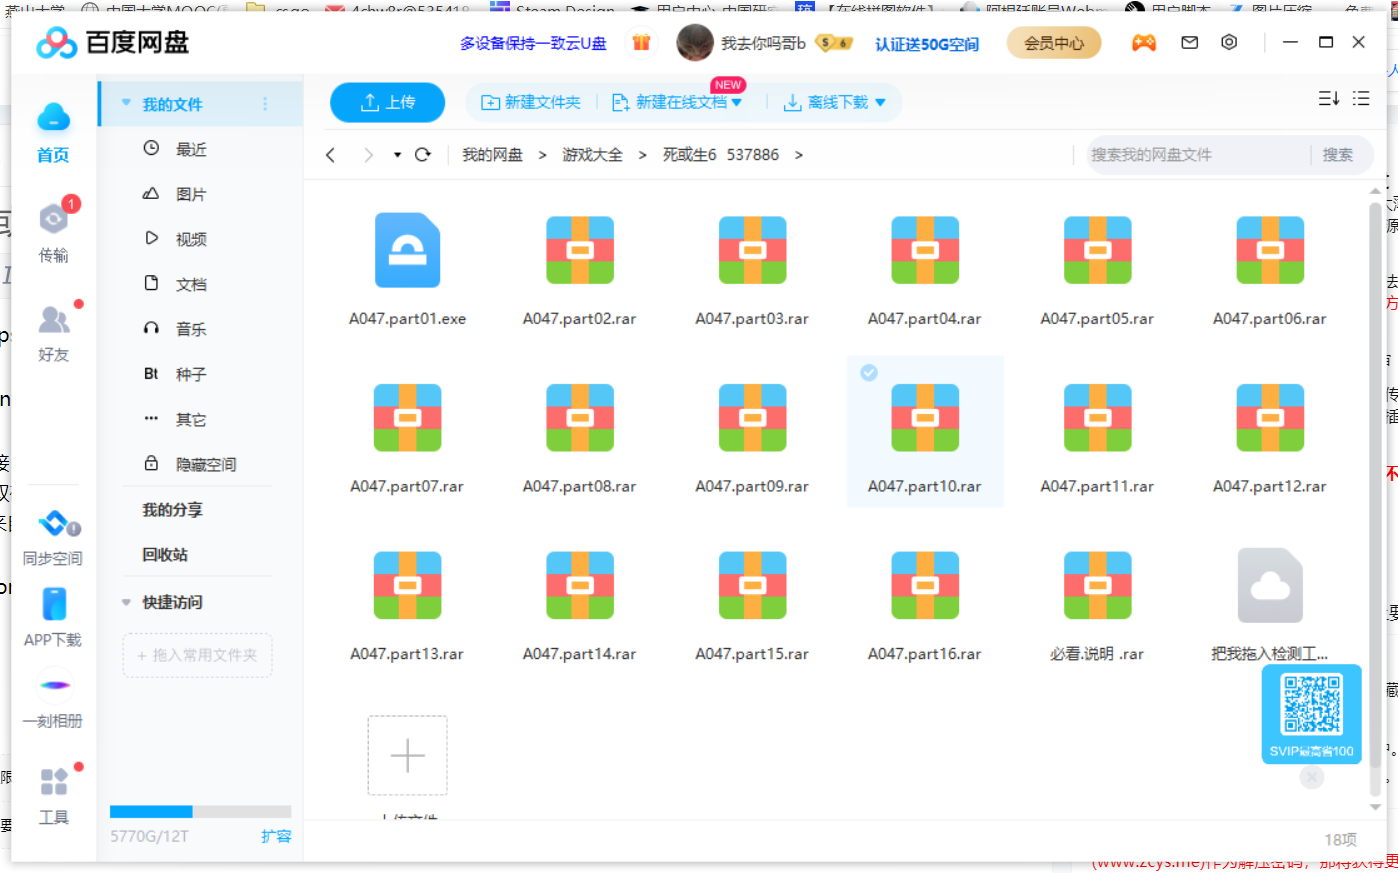Screen dimensions: 1398x873
Task: Select the A047.part05.rar archive
Action: click(x=1097, y=268)
